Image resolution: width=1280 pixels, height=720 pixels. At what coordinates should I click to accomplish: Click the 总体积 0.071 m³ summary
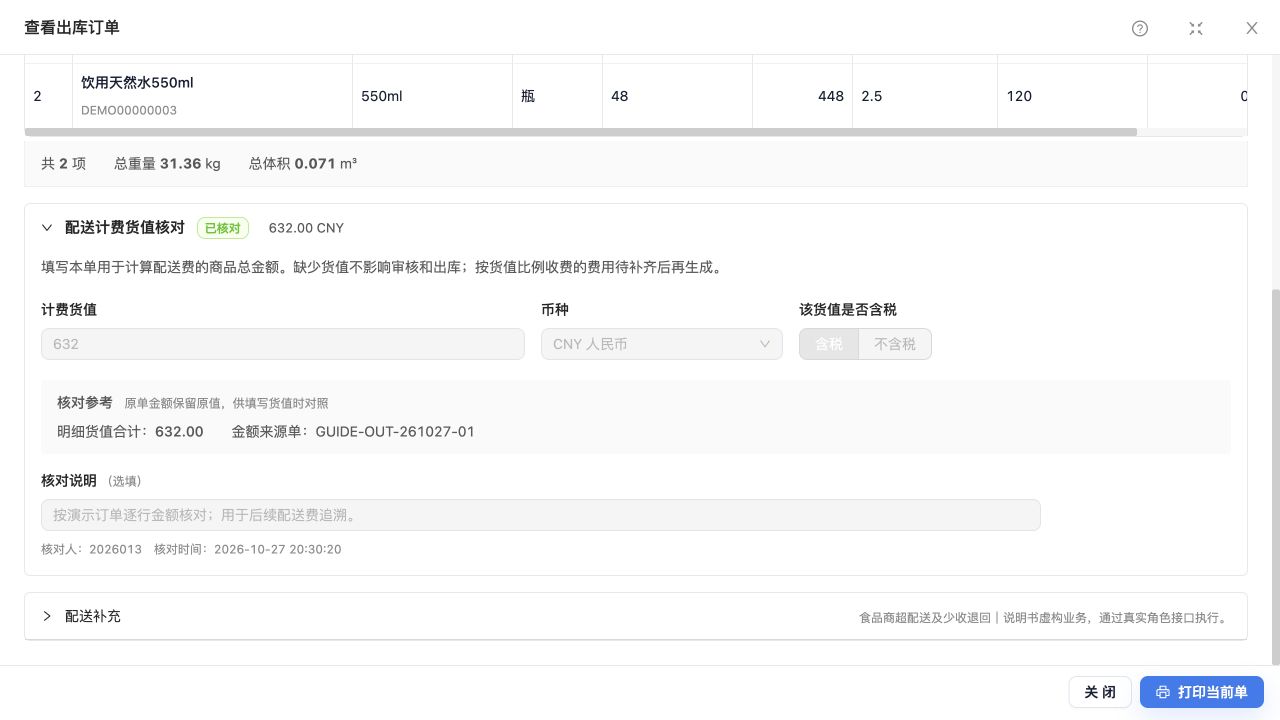tap(303, 163)
